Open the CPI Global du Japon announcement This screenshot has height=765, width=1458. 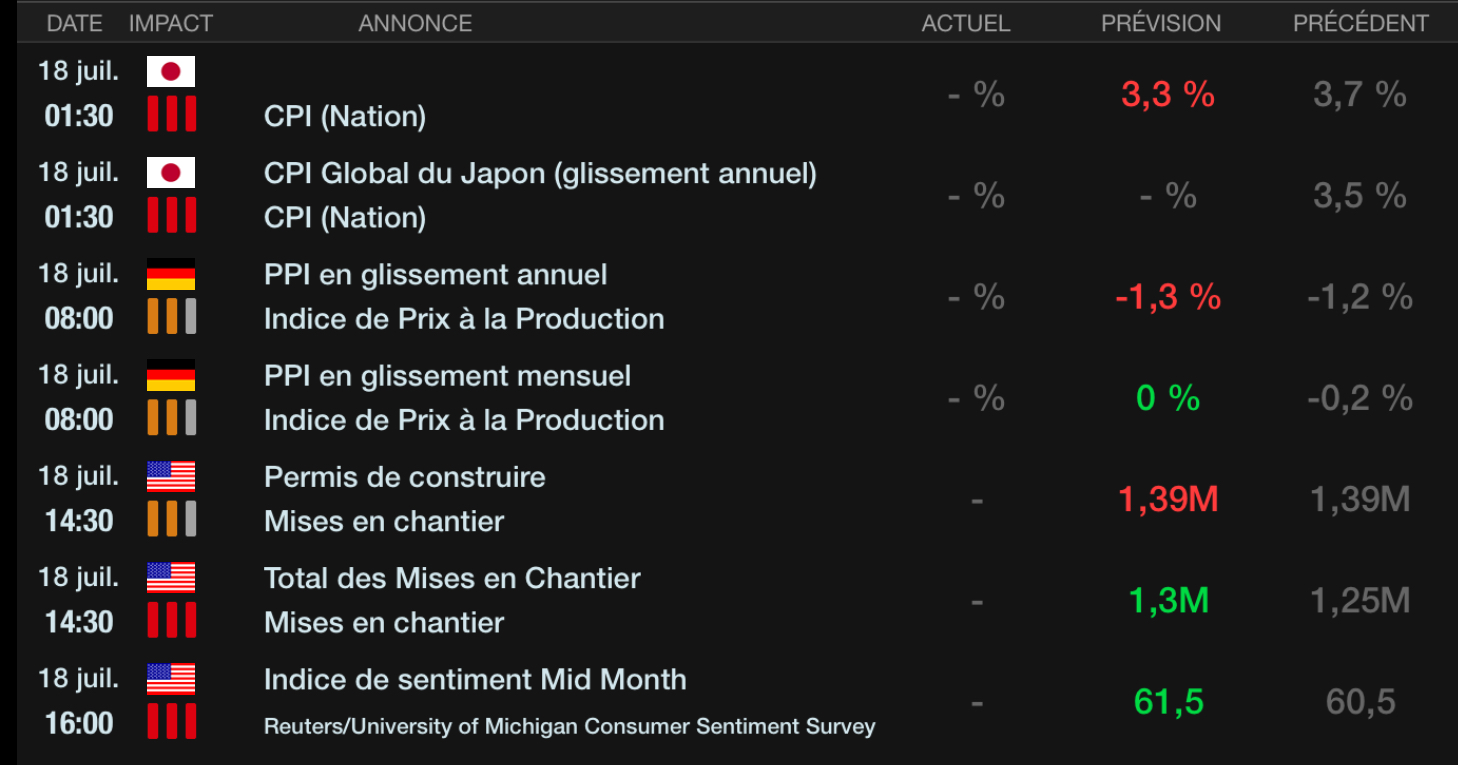(x=540, y=174)
